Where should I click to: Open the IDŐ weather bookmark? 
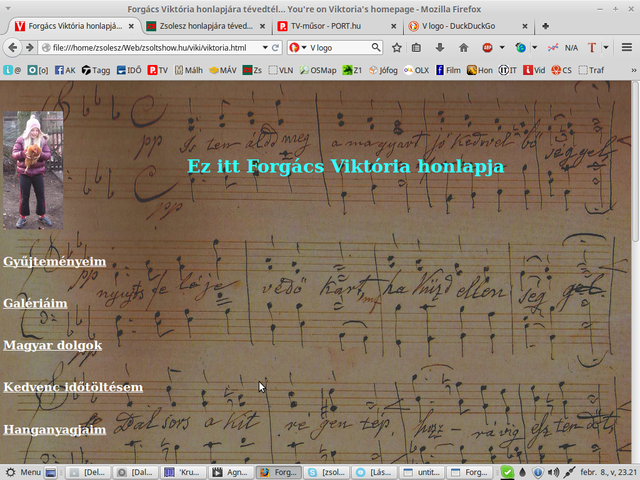(x=129, y=70)
